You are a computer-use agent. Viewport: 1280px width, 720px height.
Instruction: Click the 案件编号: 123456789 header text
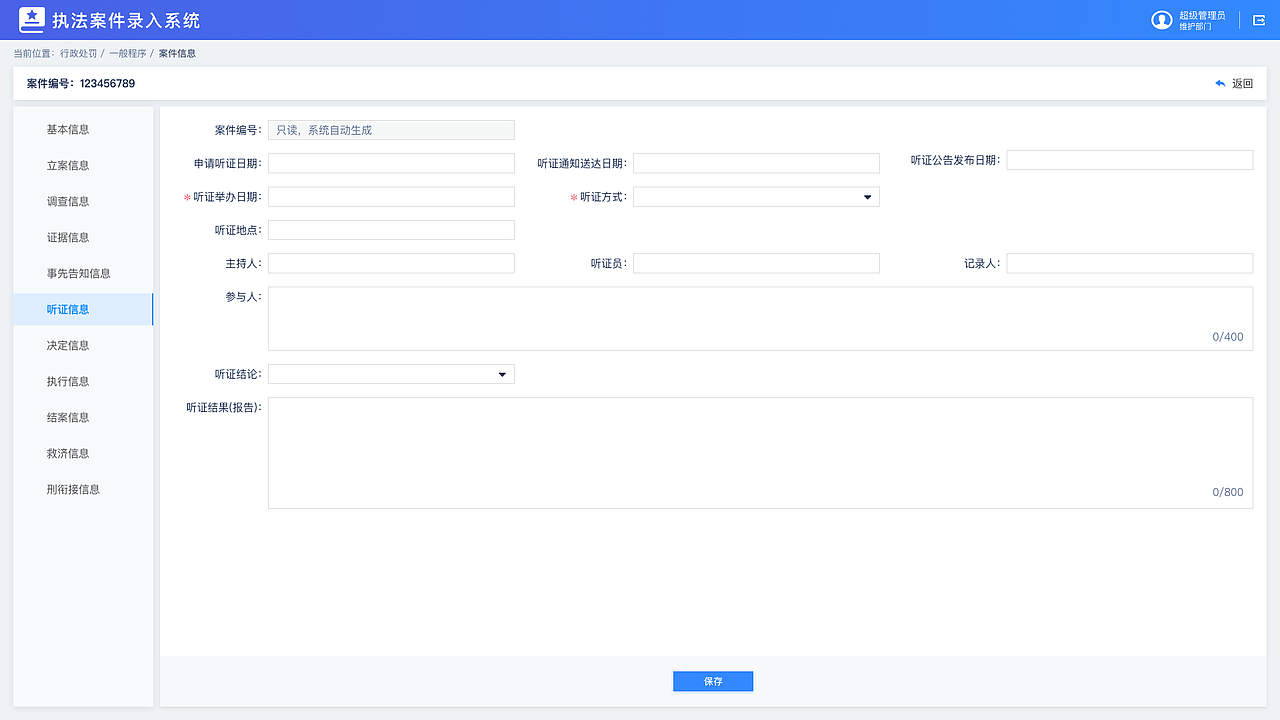click(x=81, y=84)
